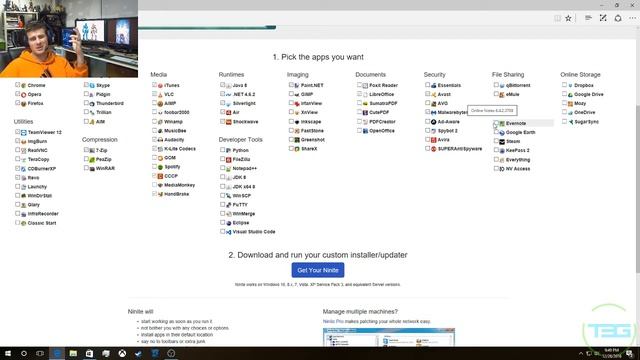This screenshot has height=360, width=640.
Task: Select the MediaMonkey label text
Action: pyautogui.click(x=180, y=185)
